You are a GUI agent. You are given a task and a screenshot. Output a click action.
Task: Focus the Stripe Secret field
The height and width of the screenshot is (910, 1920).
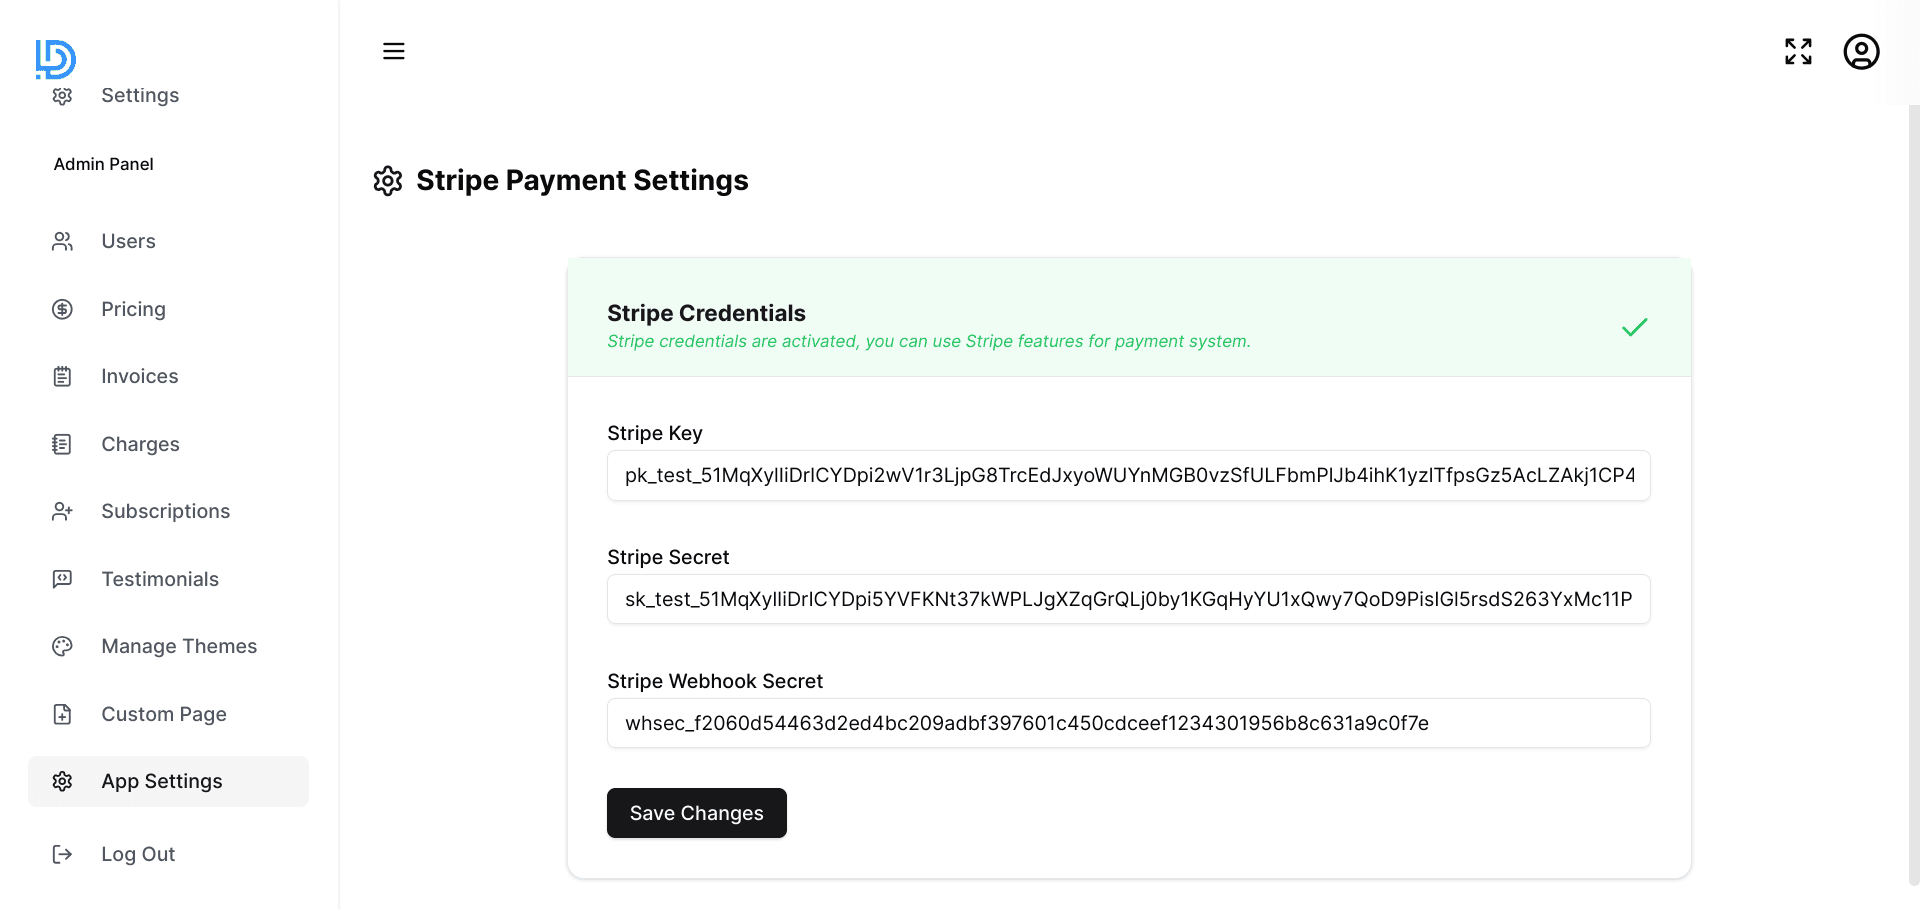[1128, 600]
